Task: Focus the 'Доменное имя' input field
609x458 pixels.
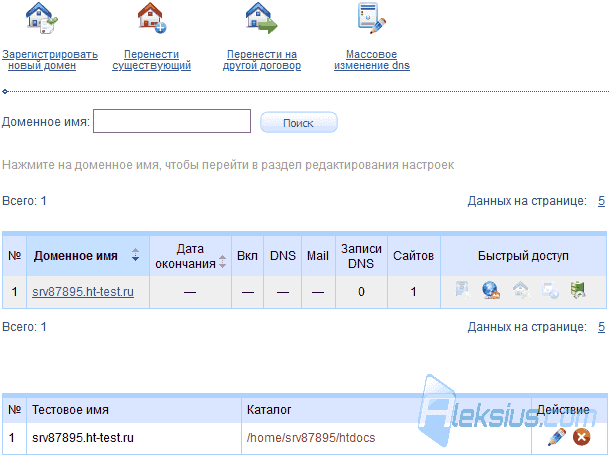Action: pyautogui.click(x=172, y=121)
